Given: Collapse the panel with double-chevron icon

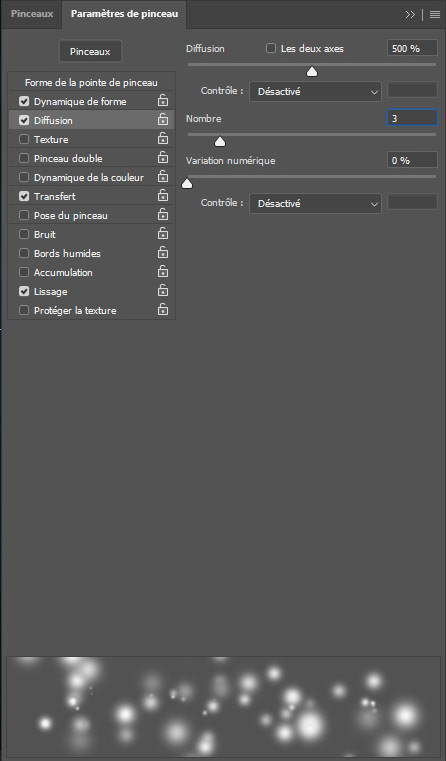Looking at the screenshot, I should point(410,15).
